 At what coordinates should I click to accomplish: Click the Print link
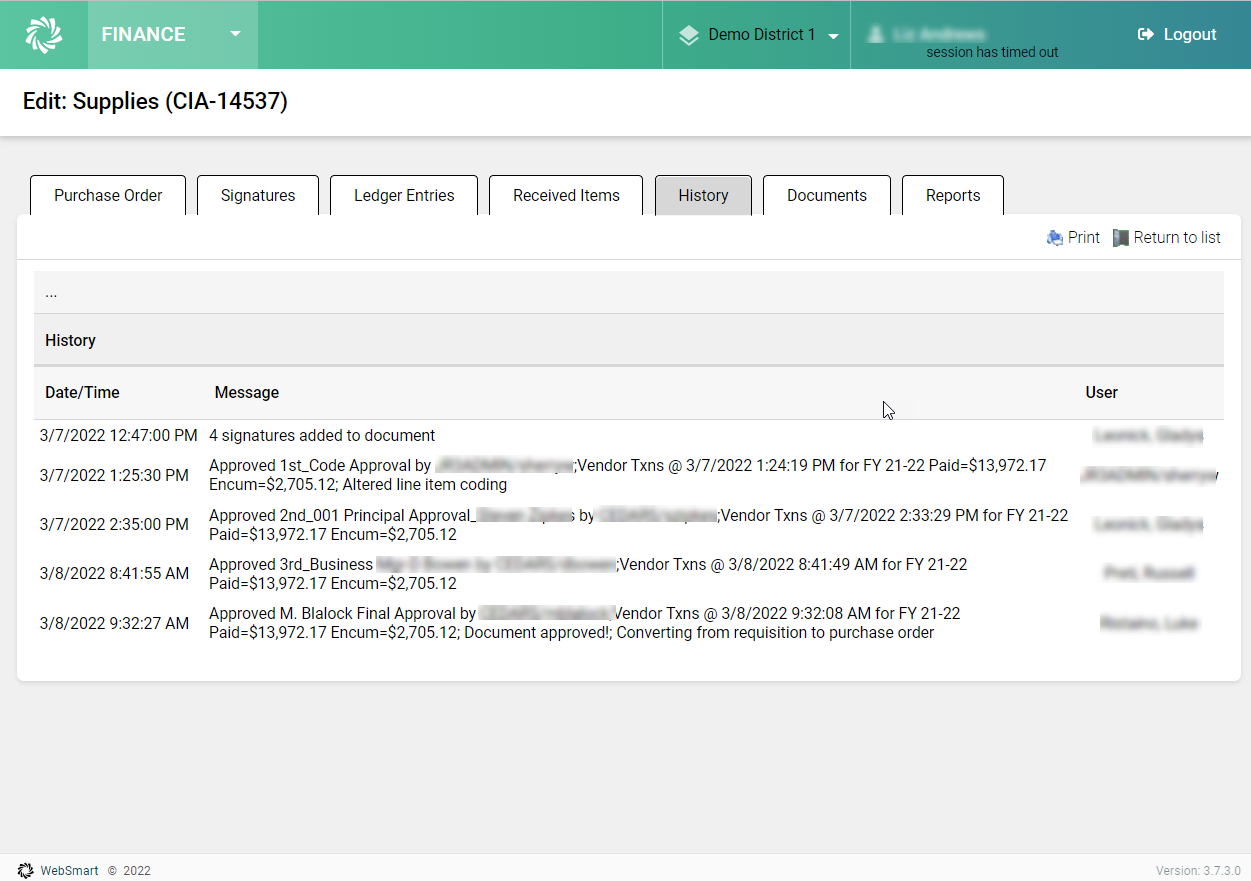(1084, 237)
